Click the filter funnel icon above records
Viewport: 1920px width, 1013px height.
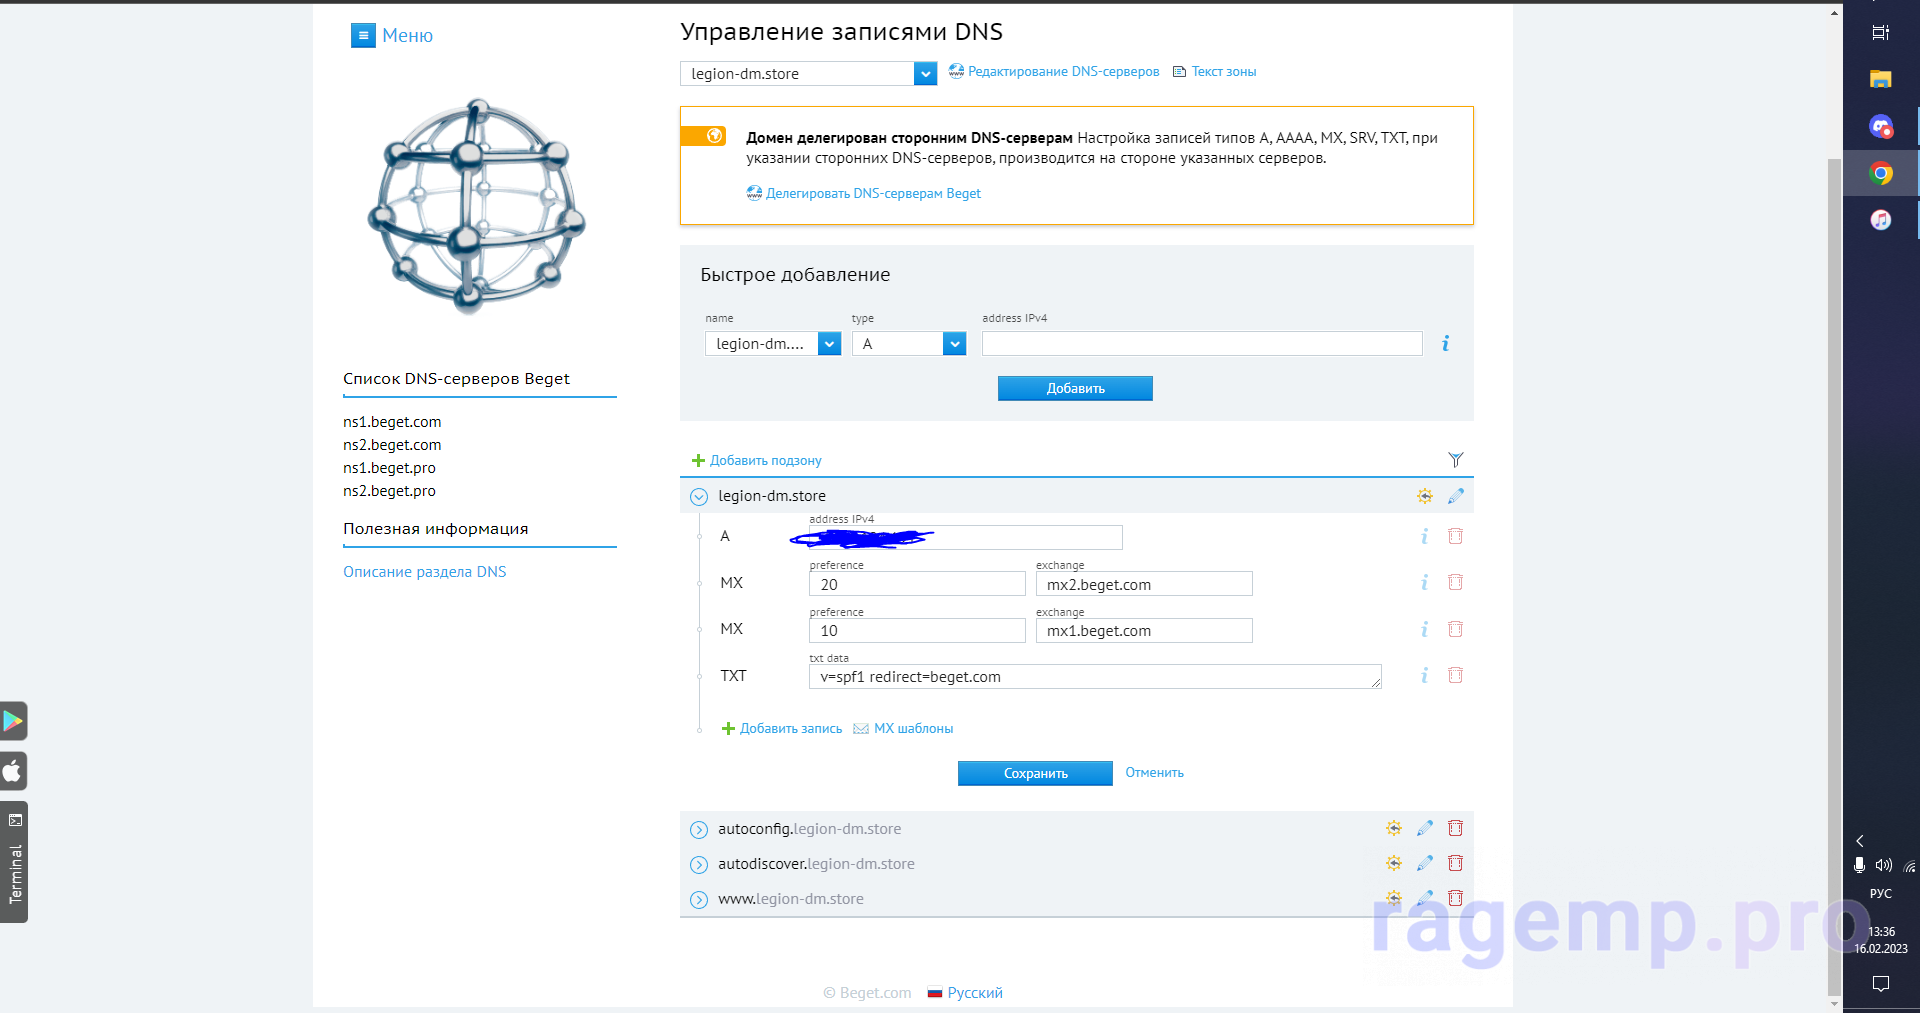pos(1455,460)
